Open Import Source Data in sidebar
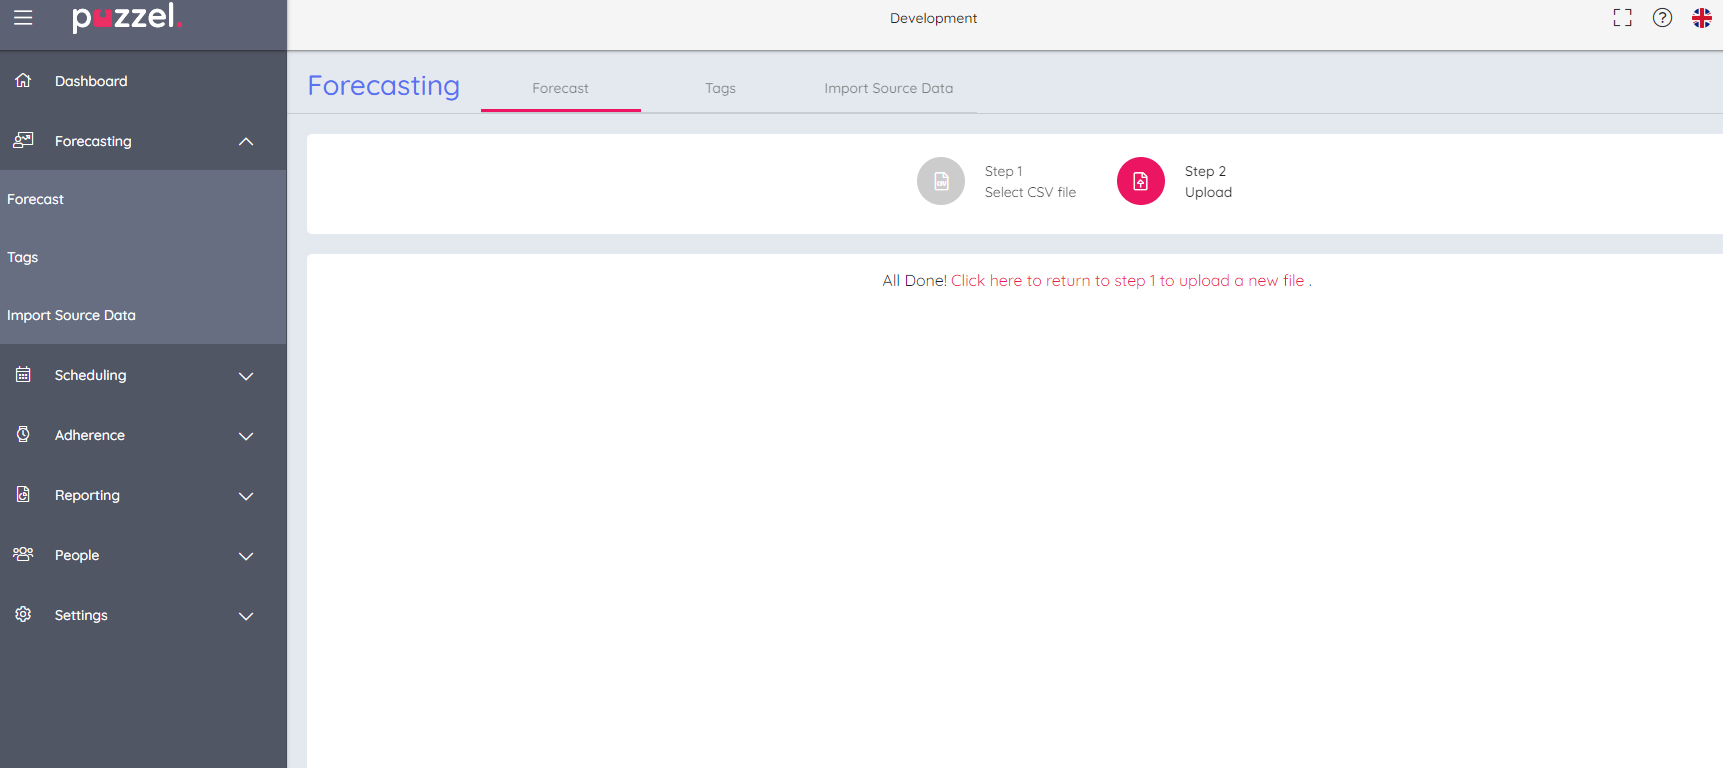 pyautogui.click(x=71, y=315)
